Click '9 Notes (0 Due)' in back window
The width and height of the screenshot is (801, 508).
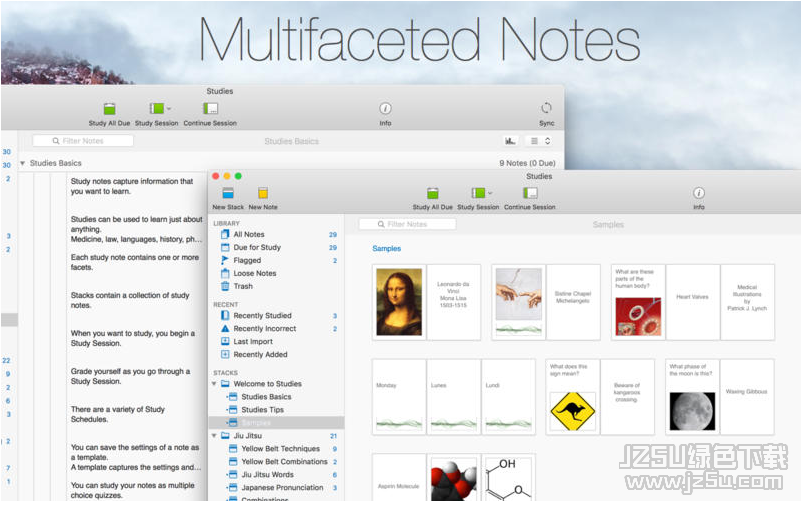pos(527,164)
